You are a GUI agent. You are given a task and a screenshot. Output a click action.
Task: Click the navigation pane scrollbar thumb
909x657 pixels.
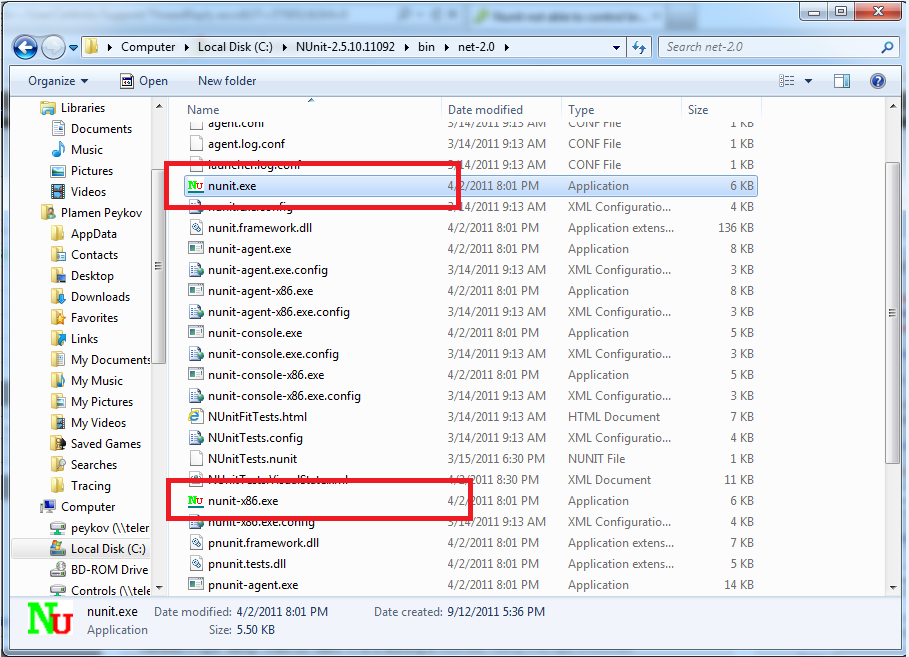[158, 266]
